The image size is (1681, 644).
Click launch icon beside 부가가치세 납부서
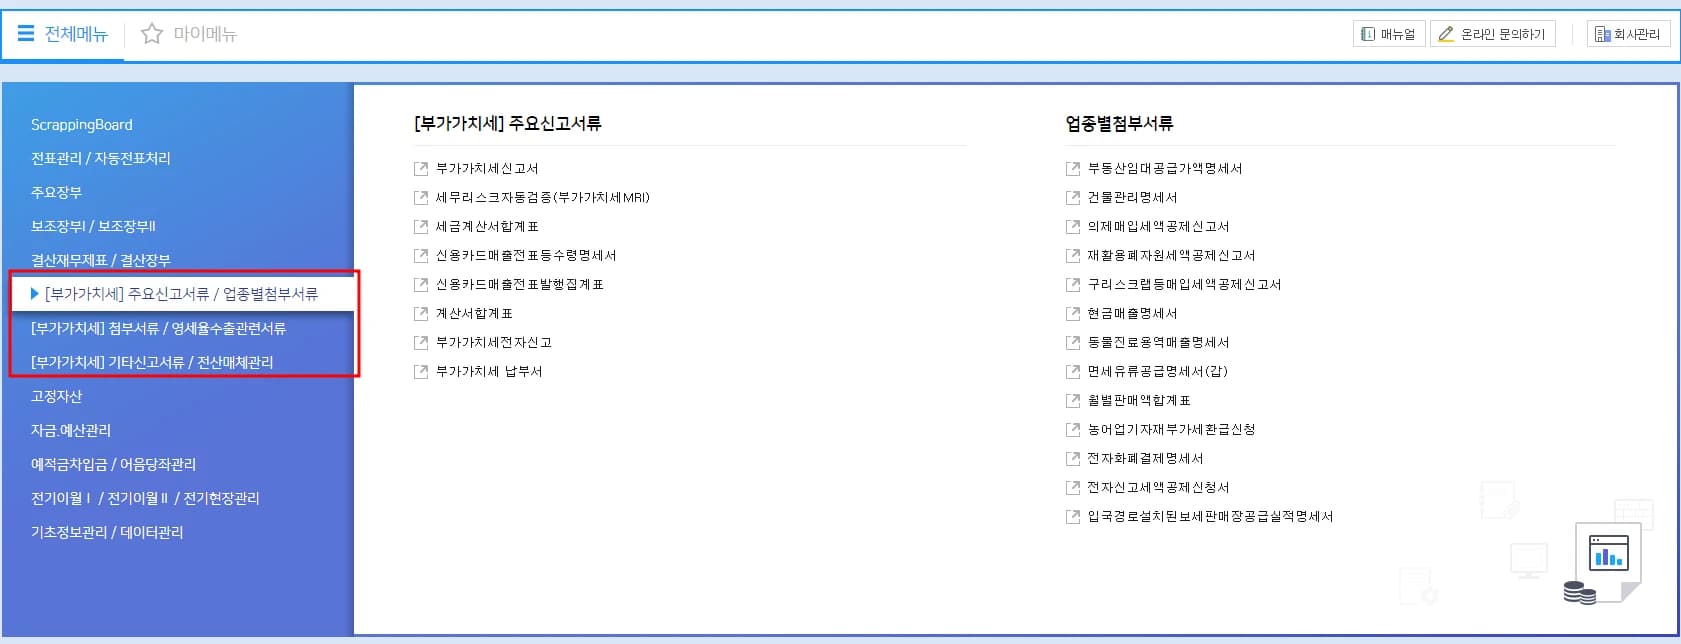click(x=421, y=372)
